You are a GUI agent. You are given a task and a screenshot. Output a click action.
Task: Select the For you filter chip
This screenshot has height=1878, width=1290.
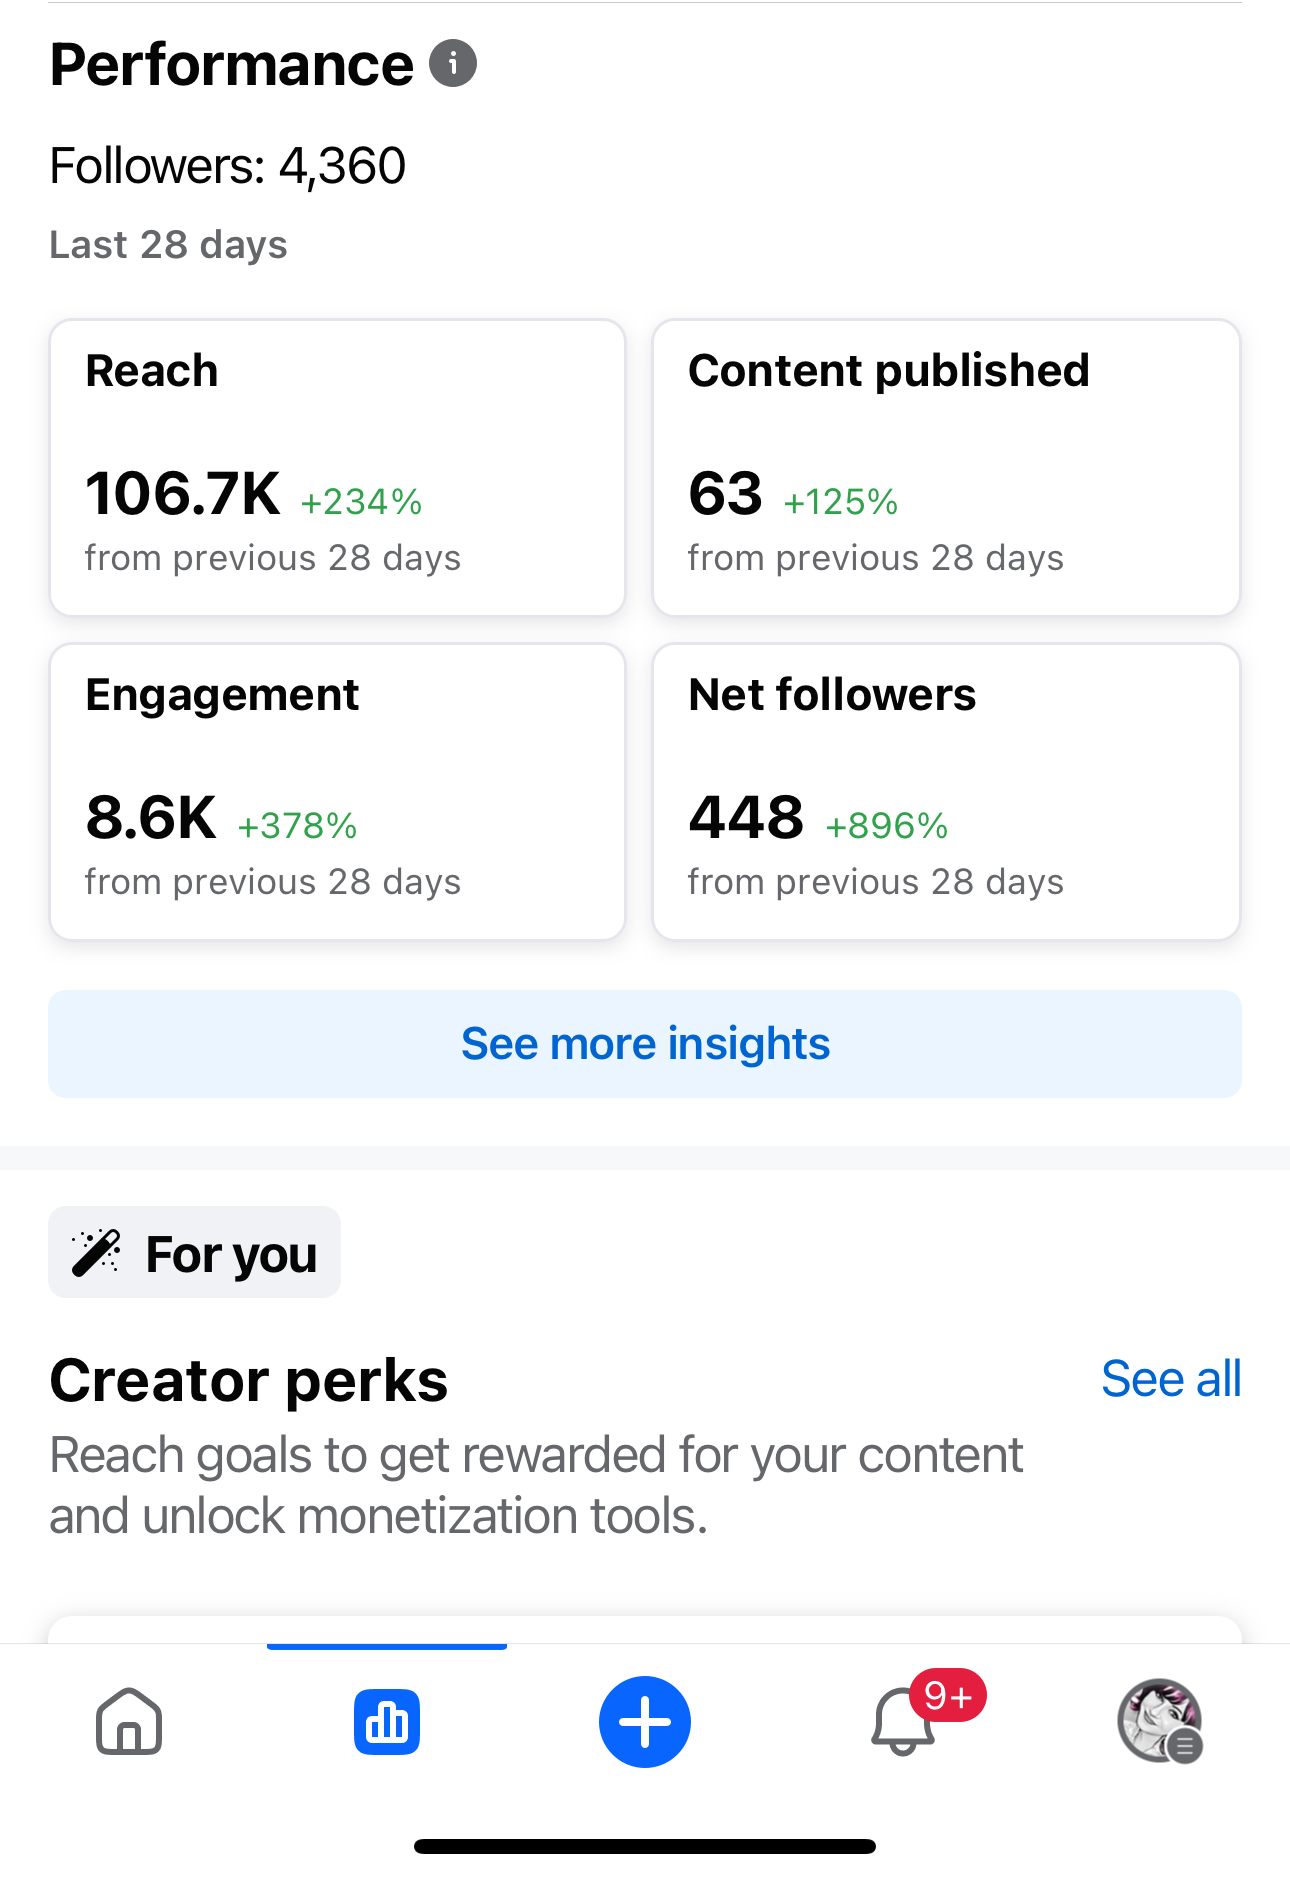(194, 1251)
